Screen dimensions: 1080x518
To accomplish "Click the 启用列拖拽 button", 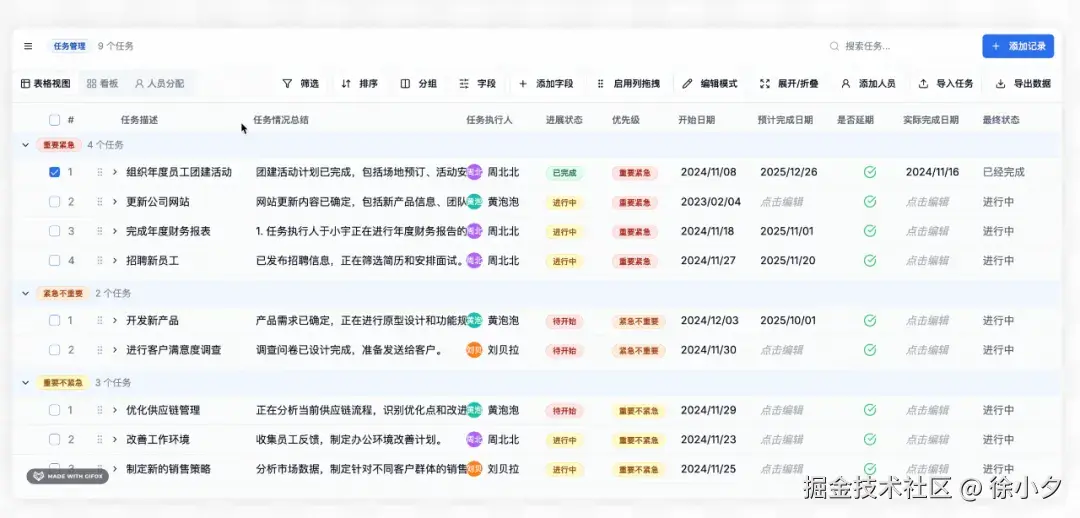I will (x=628, y=83).
